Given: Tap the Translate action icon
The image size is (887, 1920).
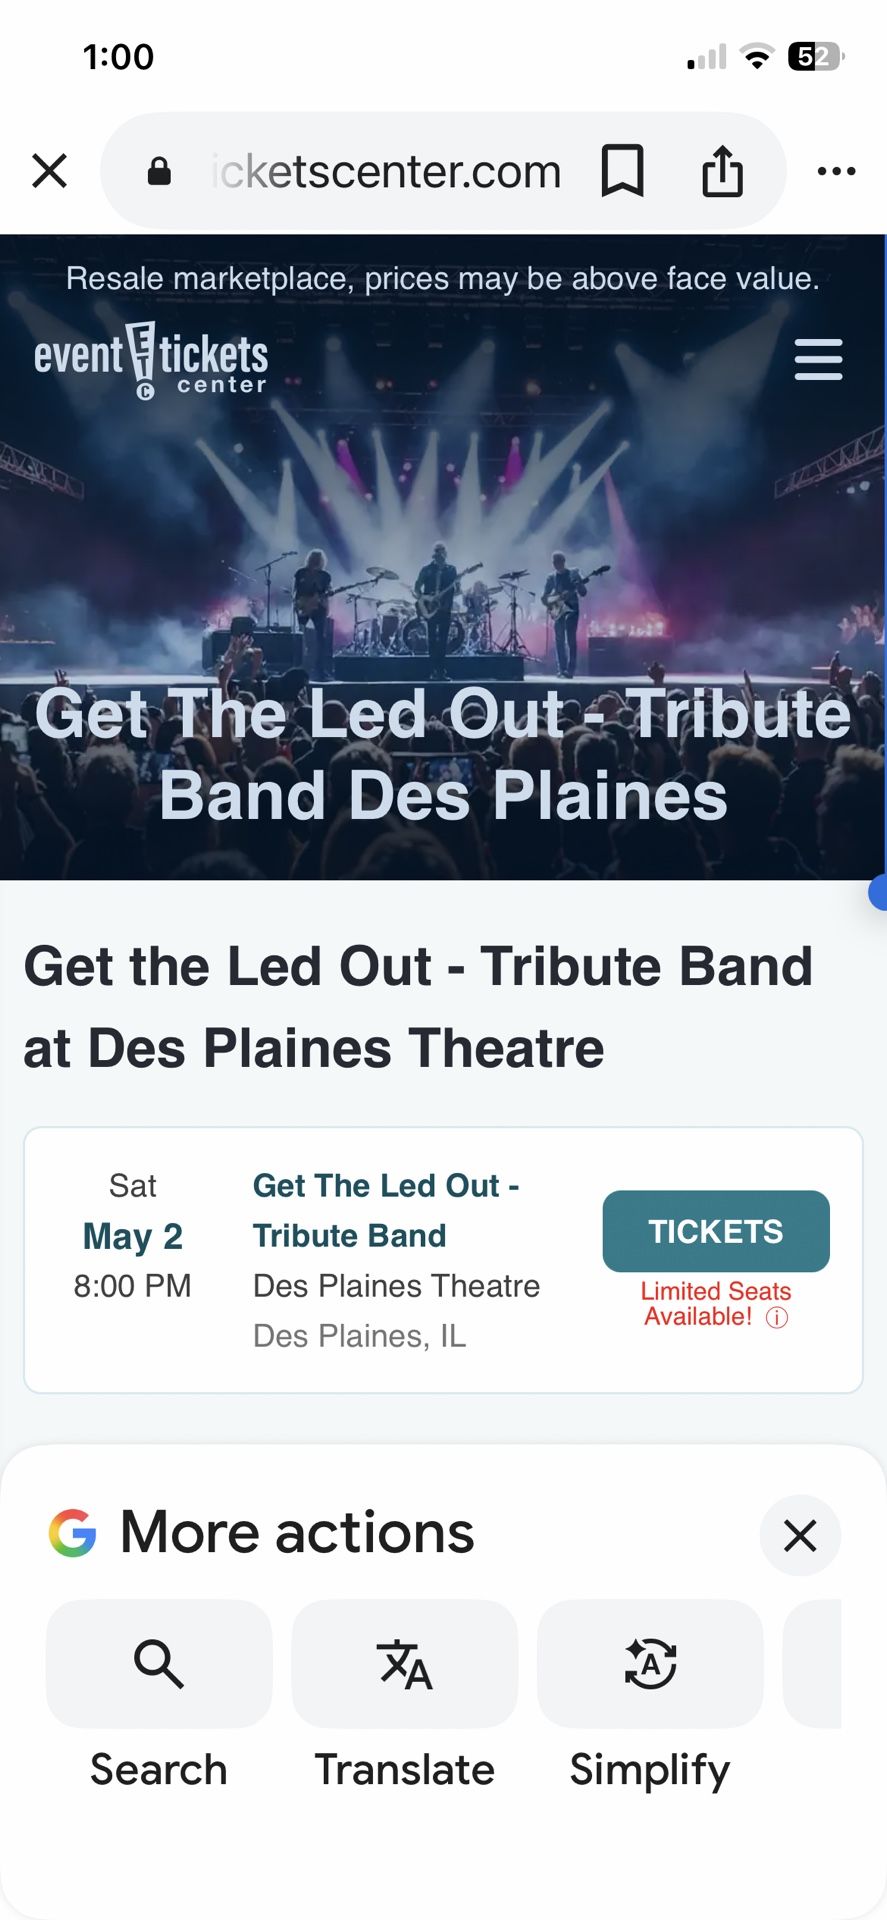Looking at the screenshot, I should coord(404,1664).
